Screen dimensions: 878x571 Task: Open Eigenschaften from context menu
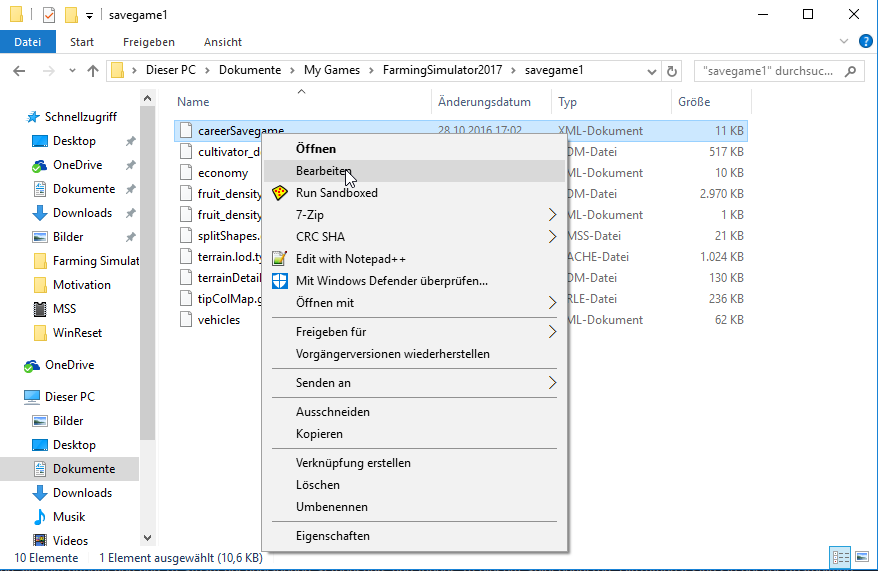tap(414, 536)
